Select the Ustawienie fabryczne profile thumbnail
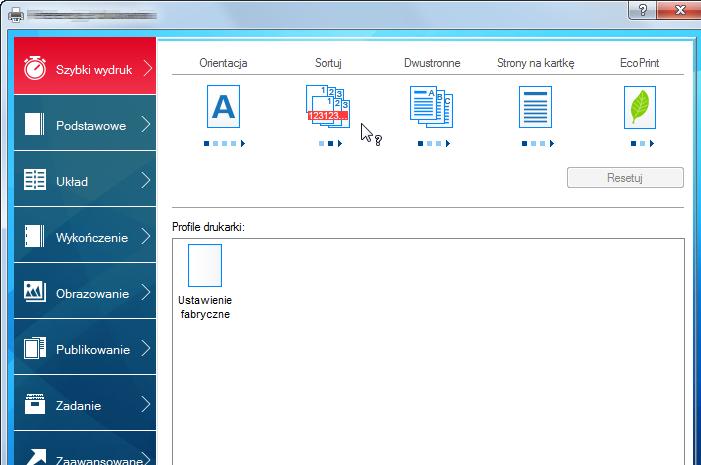This screenshot has height=465, width=701. [x=205, y=265]
